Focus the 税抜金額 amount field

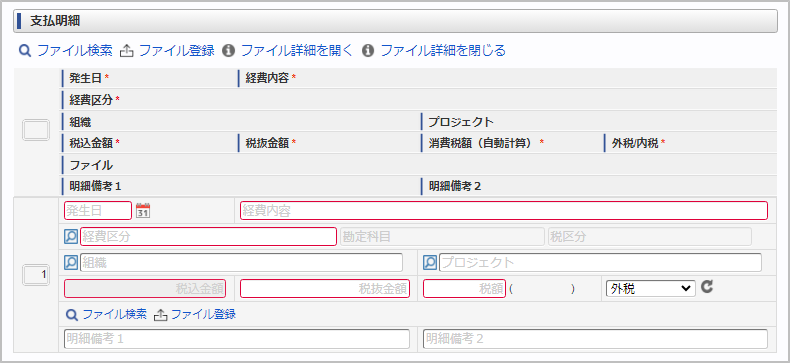(325, 289)
